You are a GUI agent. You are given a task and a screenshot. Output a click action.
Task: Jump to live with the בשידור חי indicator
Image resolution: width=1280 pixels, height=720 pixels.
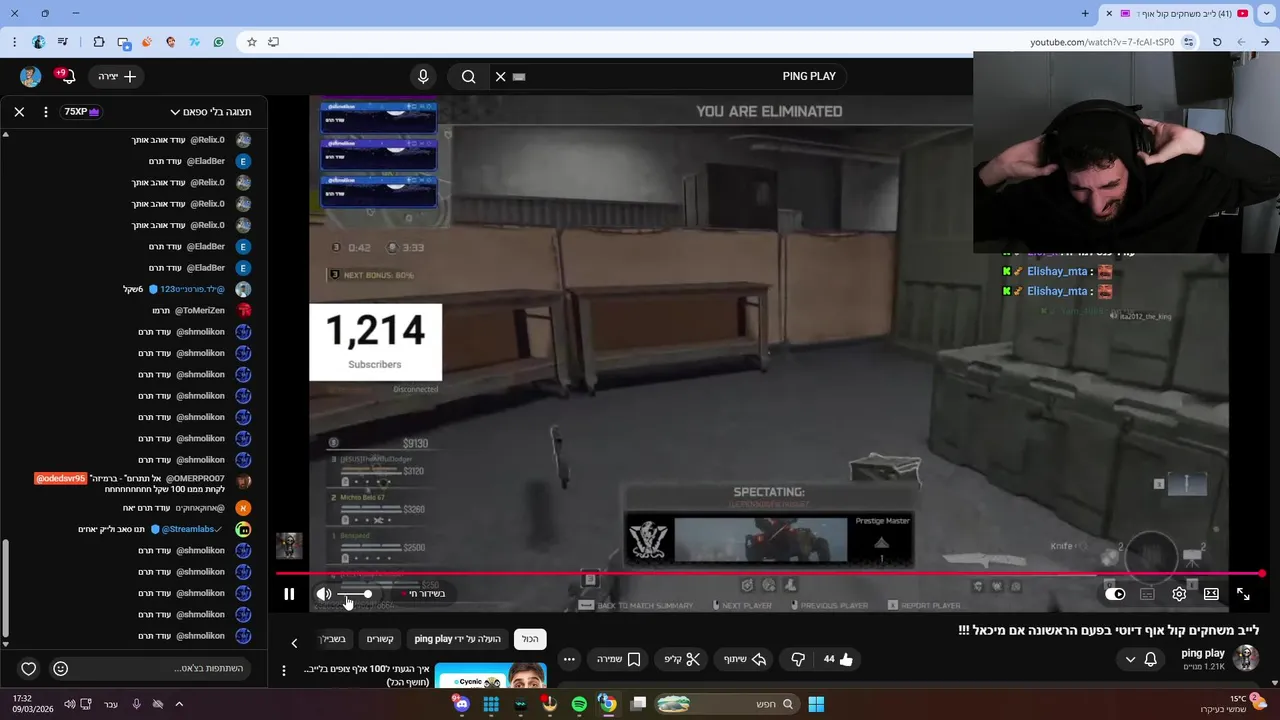tap(425, 594)
